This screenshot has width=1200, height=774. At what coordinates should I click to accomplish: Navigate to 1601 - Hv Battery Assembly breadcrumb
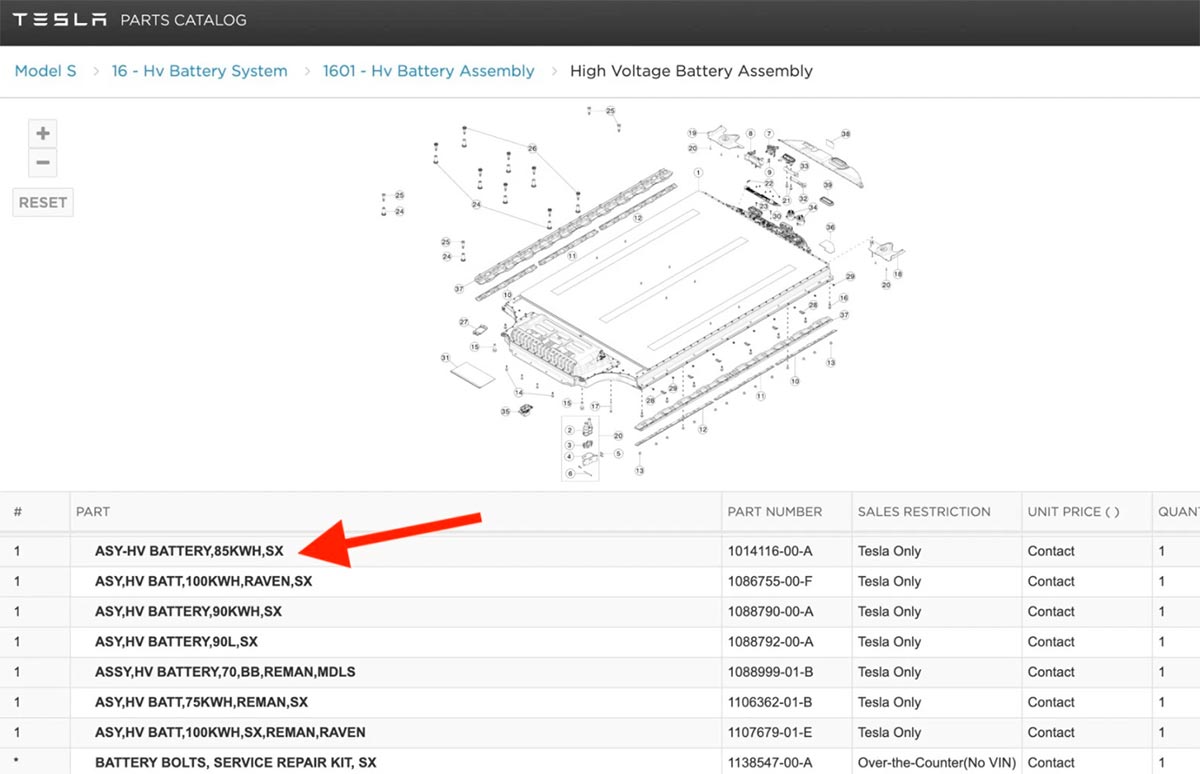tap(428, 71)
